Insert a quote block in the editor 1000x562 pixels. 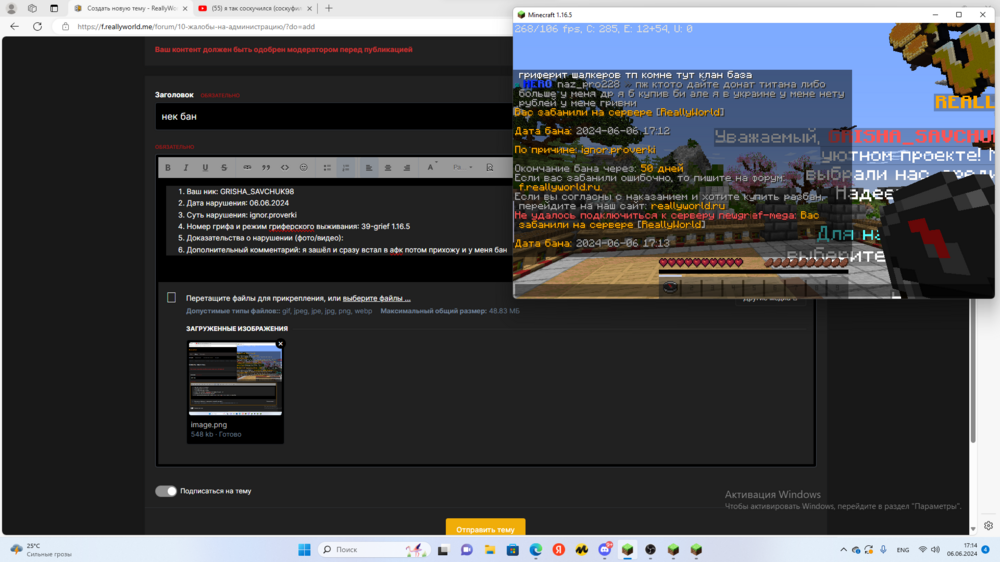pos(266,168)
